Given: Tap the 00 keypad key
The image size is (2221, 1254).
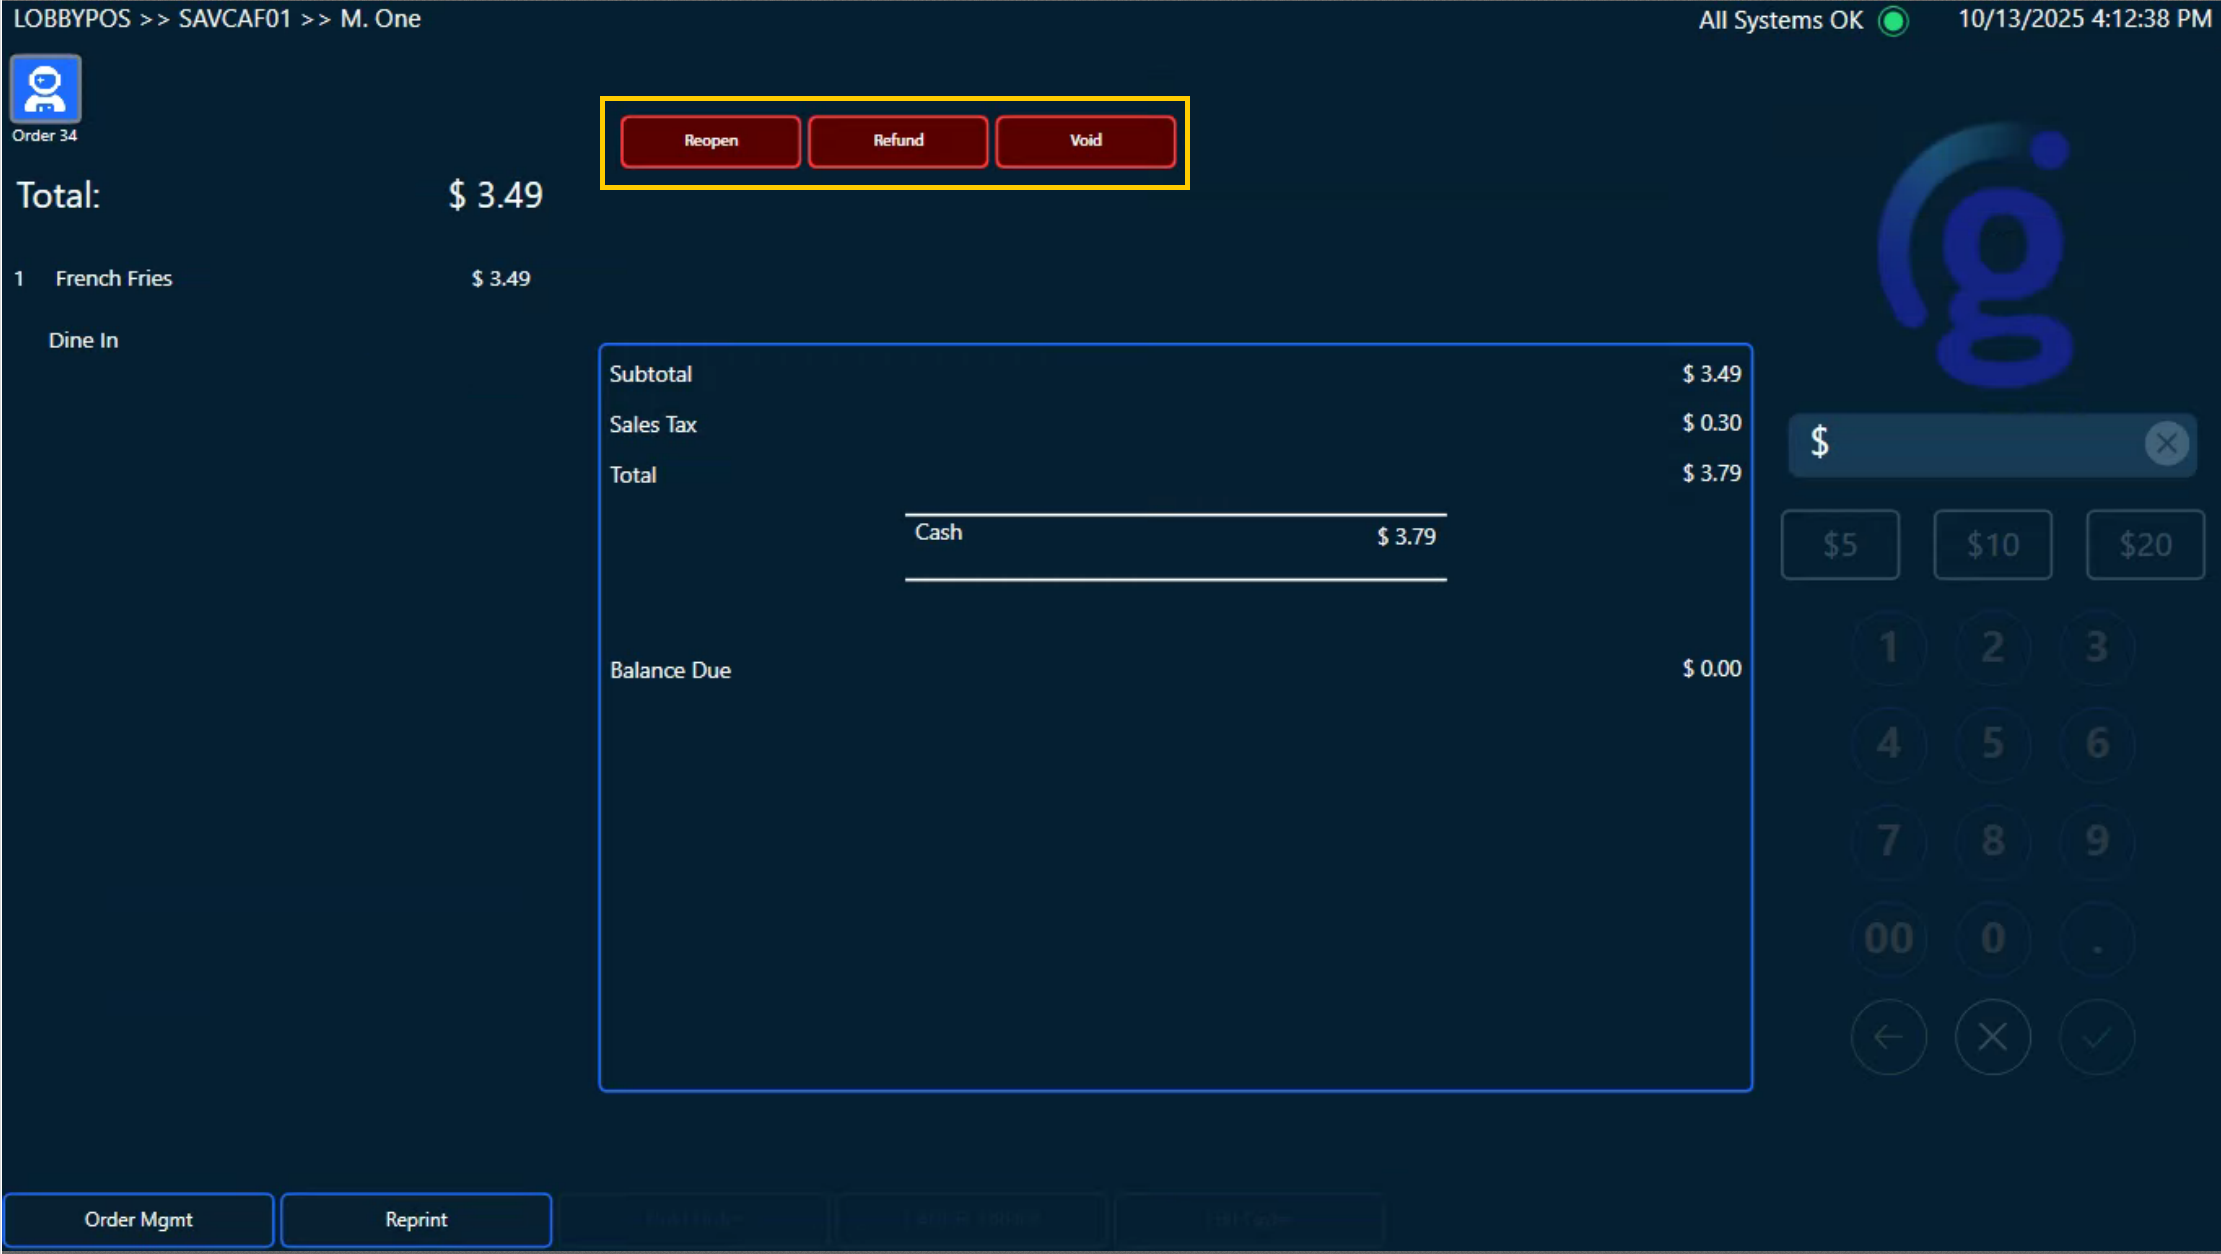Looking at the screenshot, I should point(1888,938).
